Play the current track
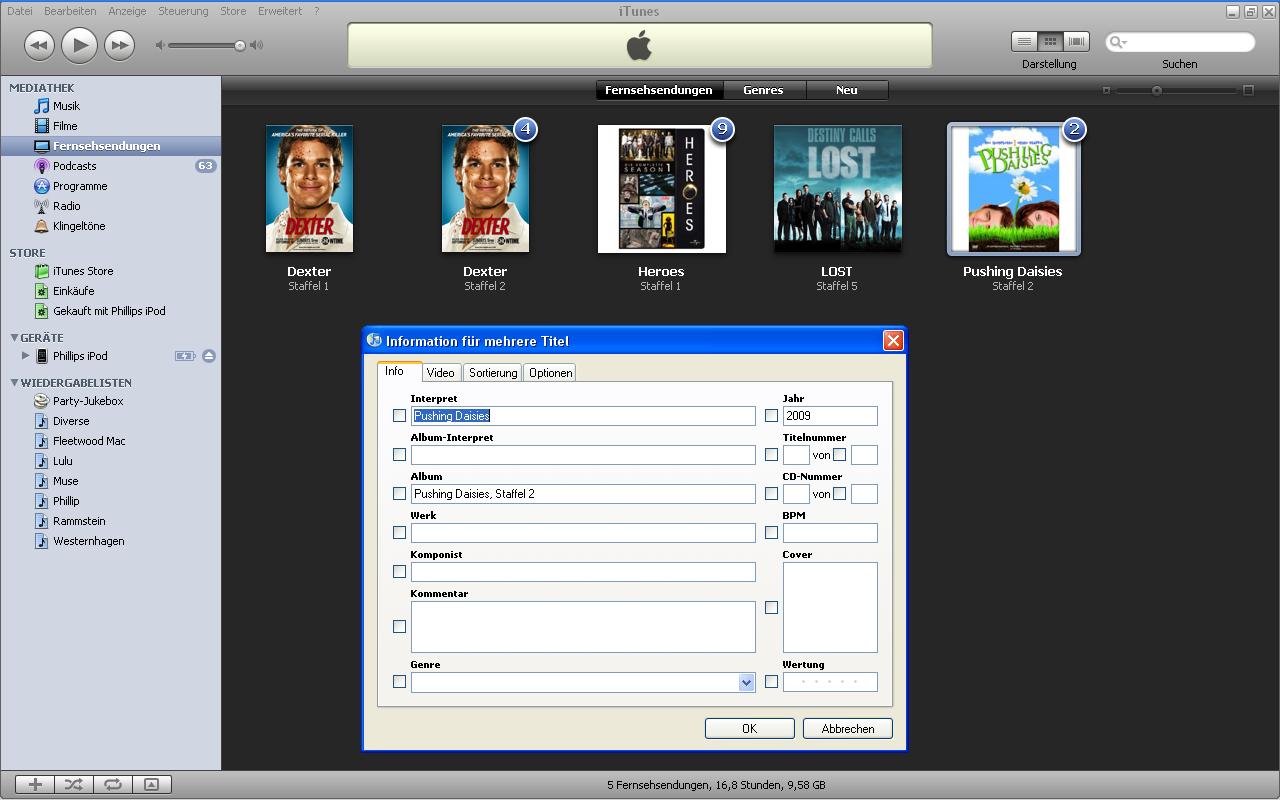 [x=79, y=44]
